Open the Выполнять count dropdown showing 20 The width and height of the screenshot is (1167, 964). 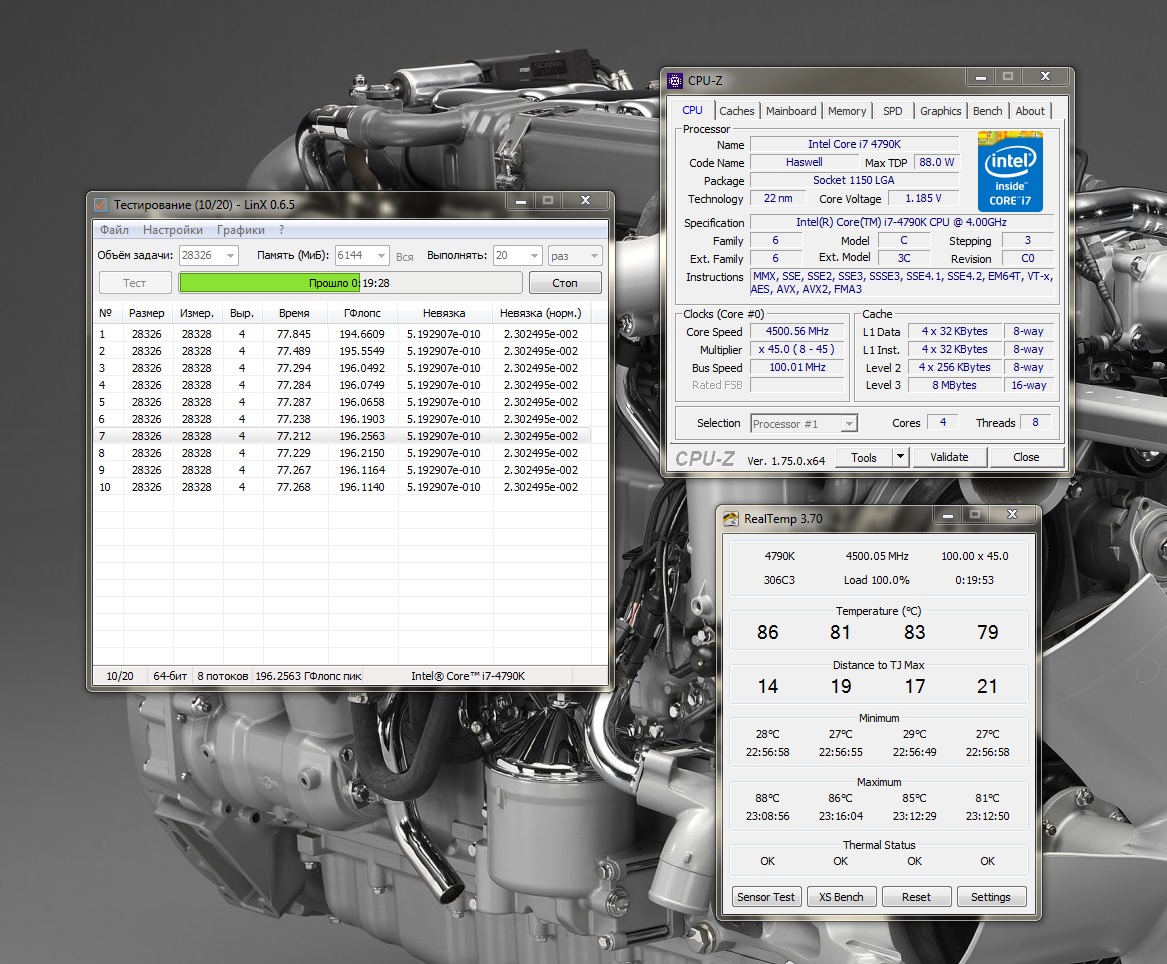(x=518, y=255)
